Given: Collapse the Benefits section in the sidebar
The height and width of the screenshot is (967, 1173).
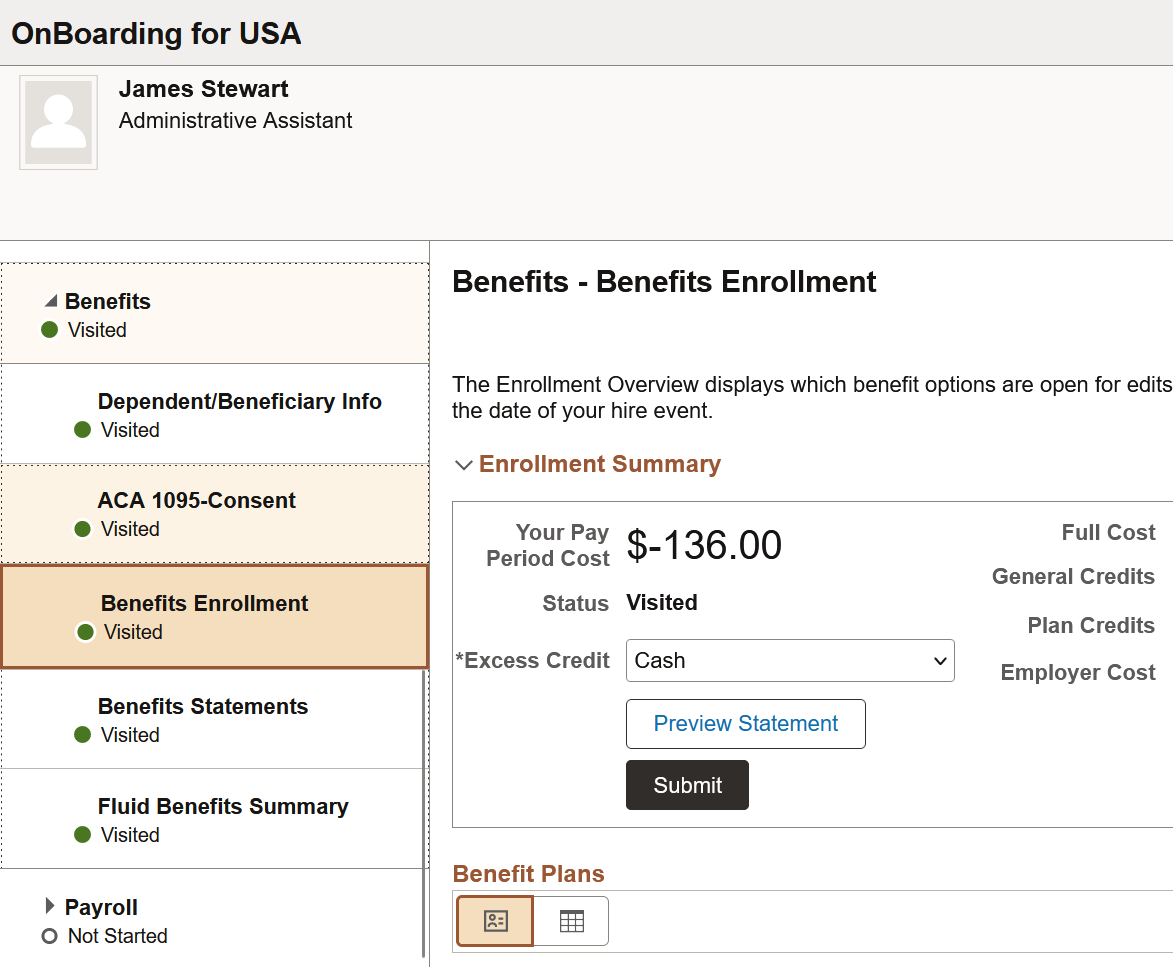Looking at the screenshot, I should click(51, 301).
